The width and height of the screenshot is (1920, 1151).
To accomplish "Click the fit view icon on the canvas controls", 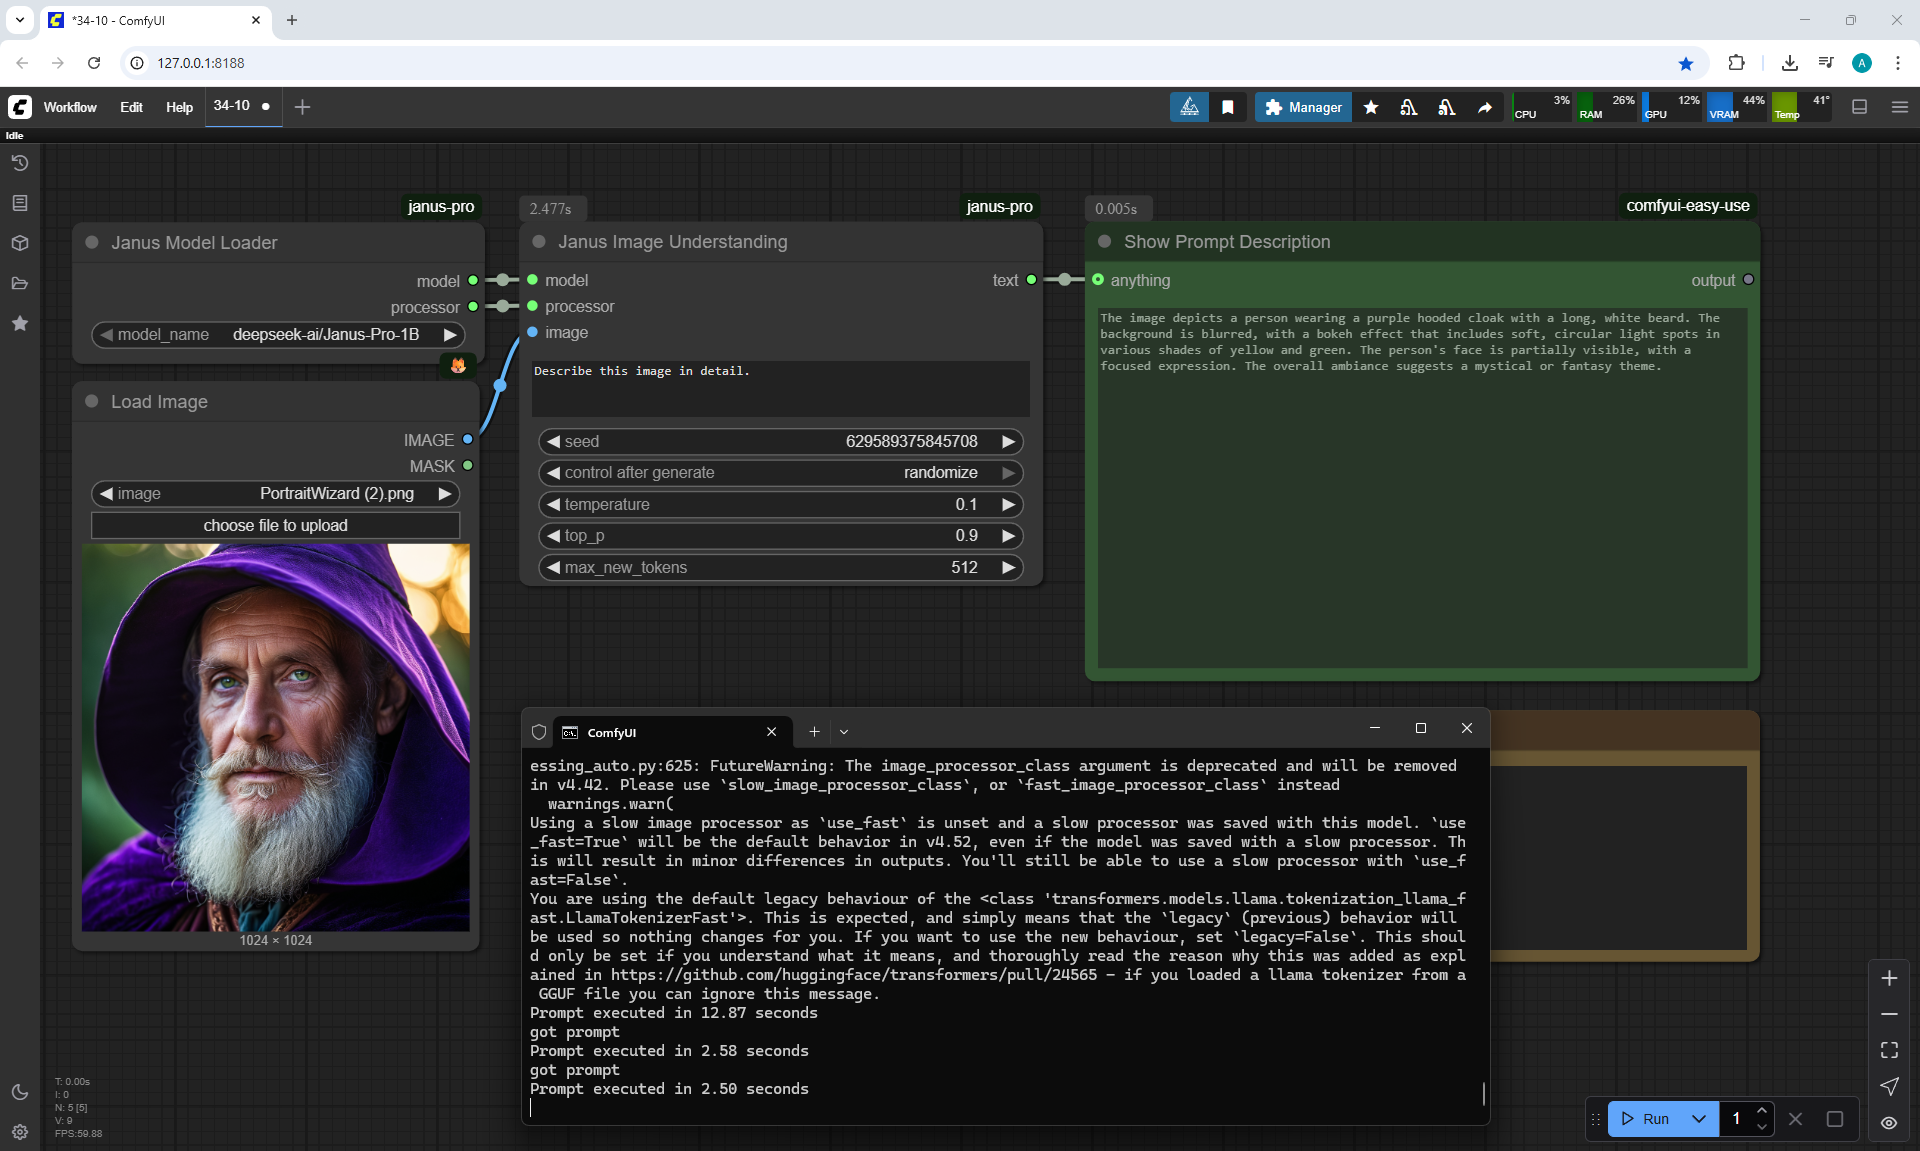I will (1889, 1050).
